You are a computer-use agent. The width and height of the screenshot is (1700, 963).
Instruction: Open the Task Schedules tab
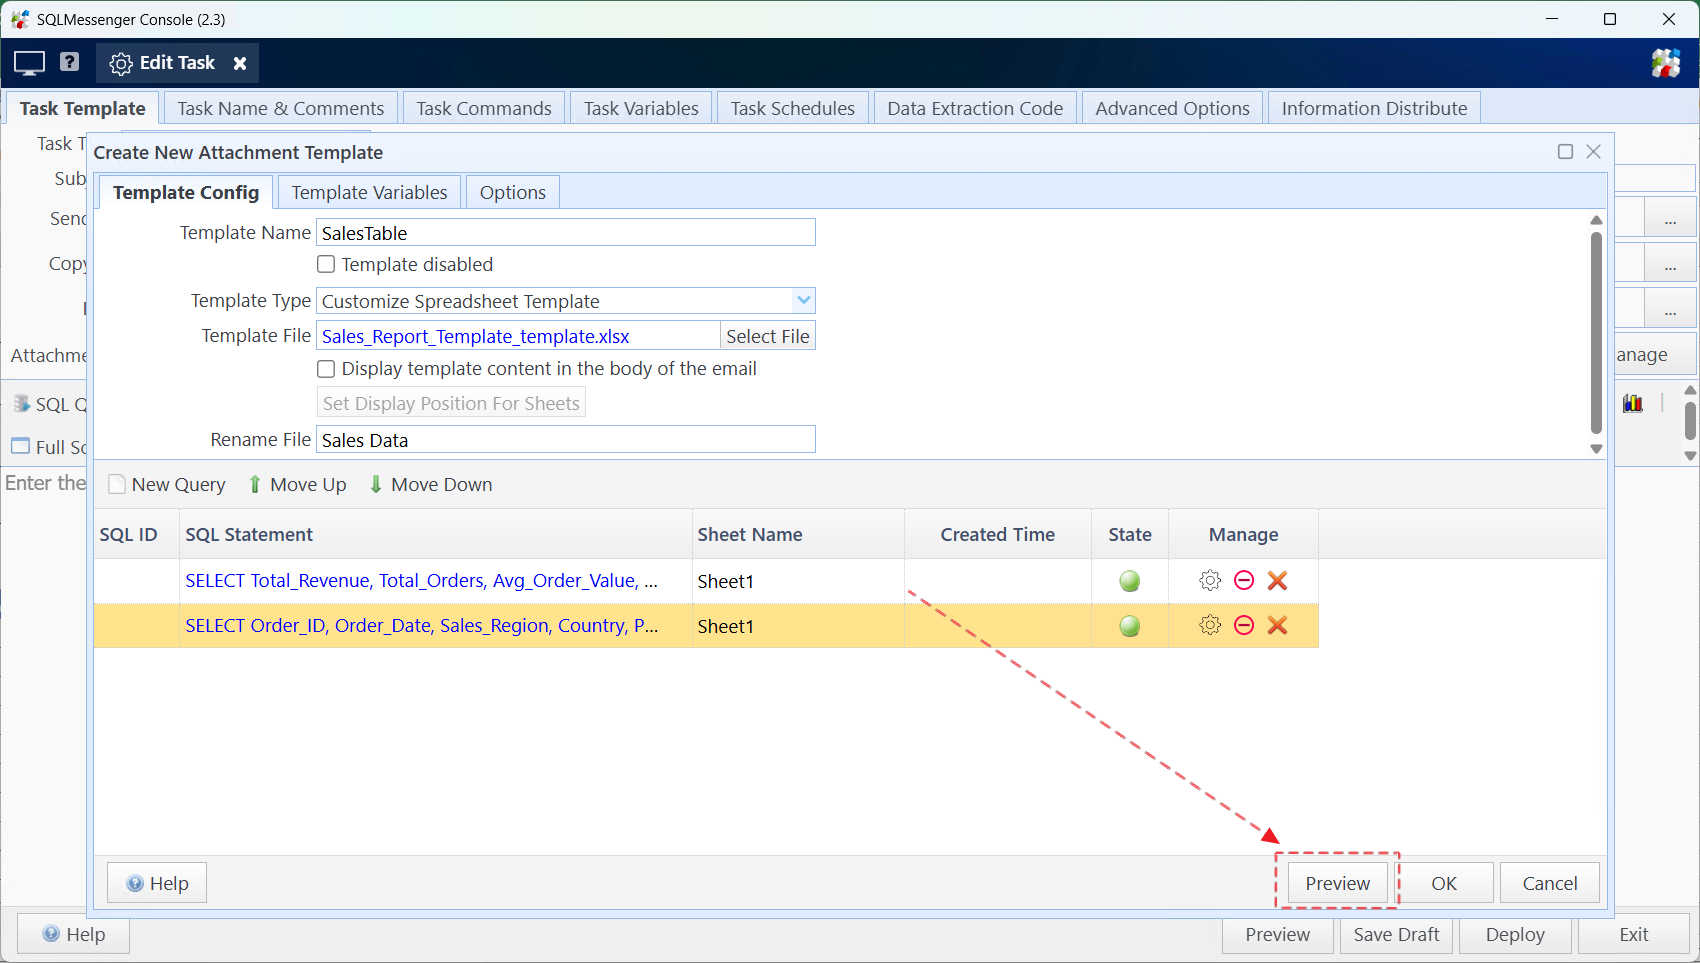coord(792,109)
